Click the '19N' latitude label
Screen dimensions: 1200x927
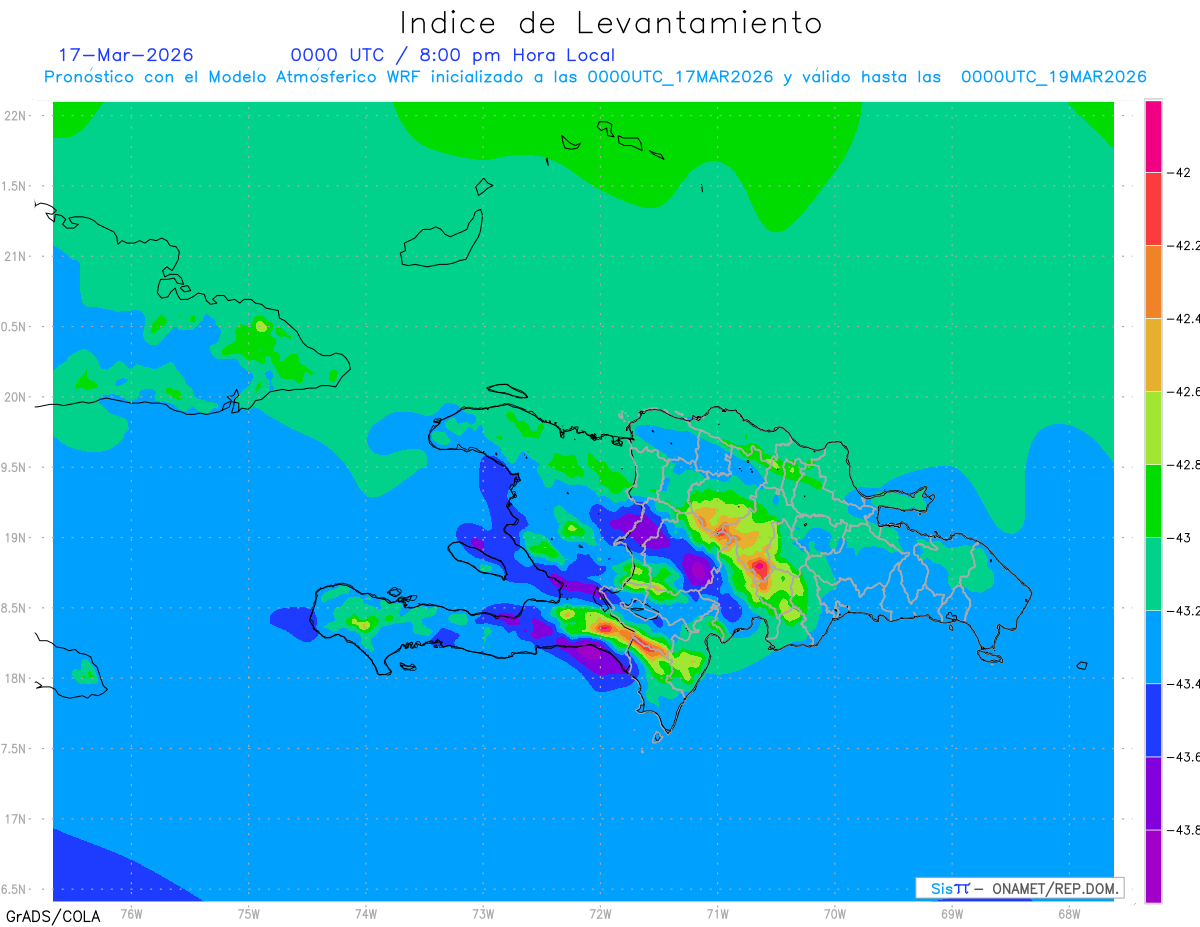[17, 537]
